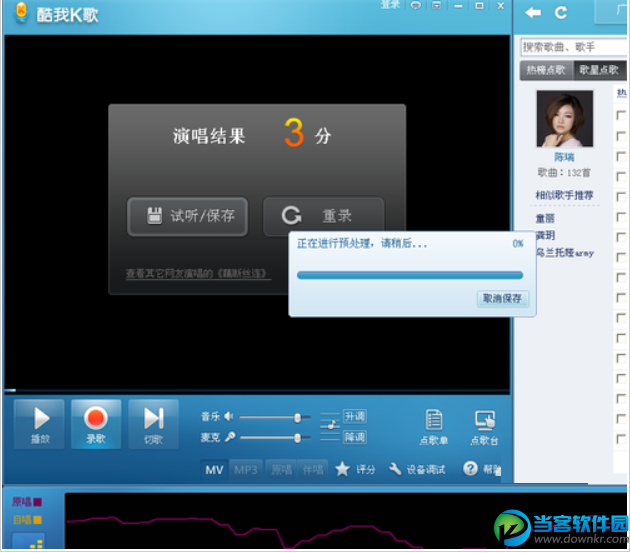
Task: Adjust the 音乐 volume slider
Action: pyautogui.click(x=275, y=418)
